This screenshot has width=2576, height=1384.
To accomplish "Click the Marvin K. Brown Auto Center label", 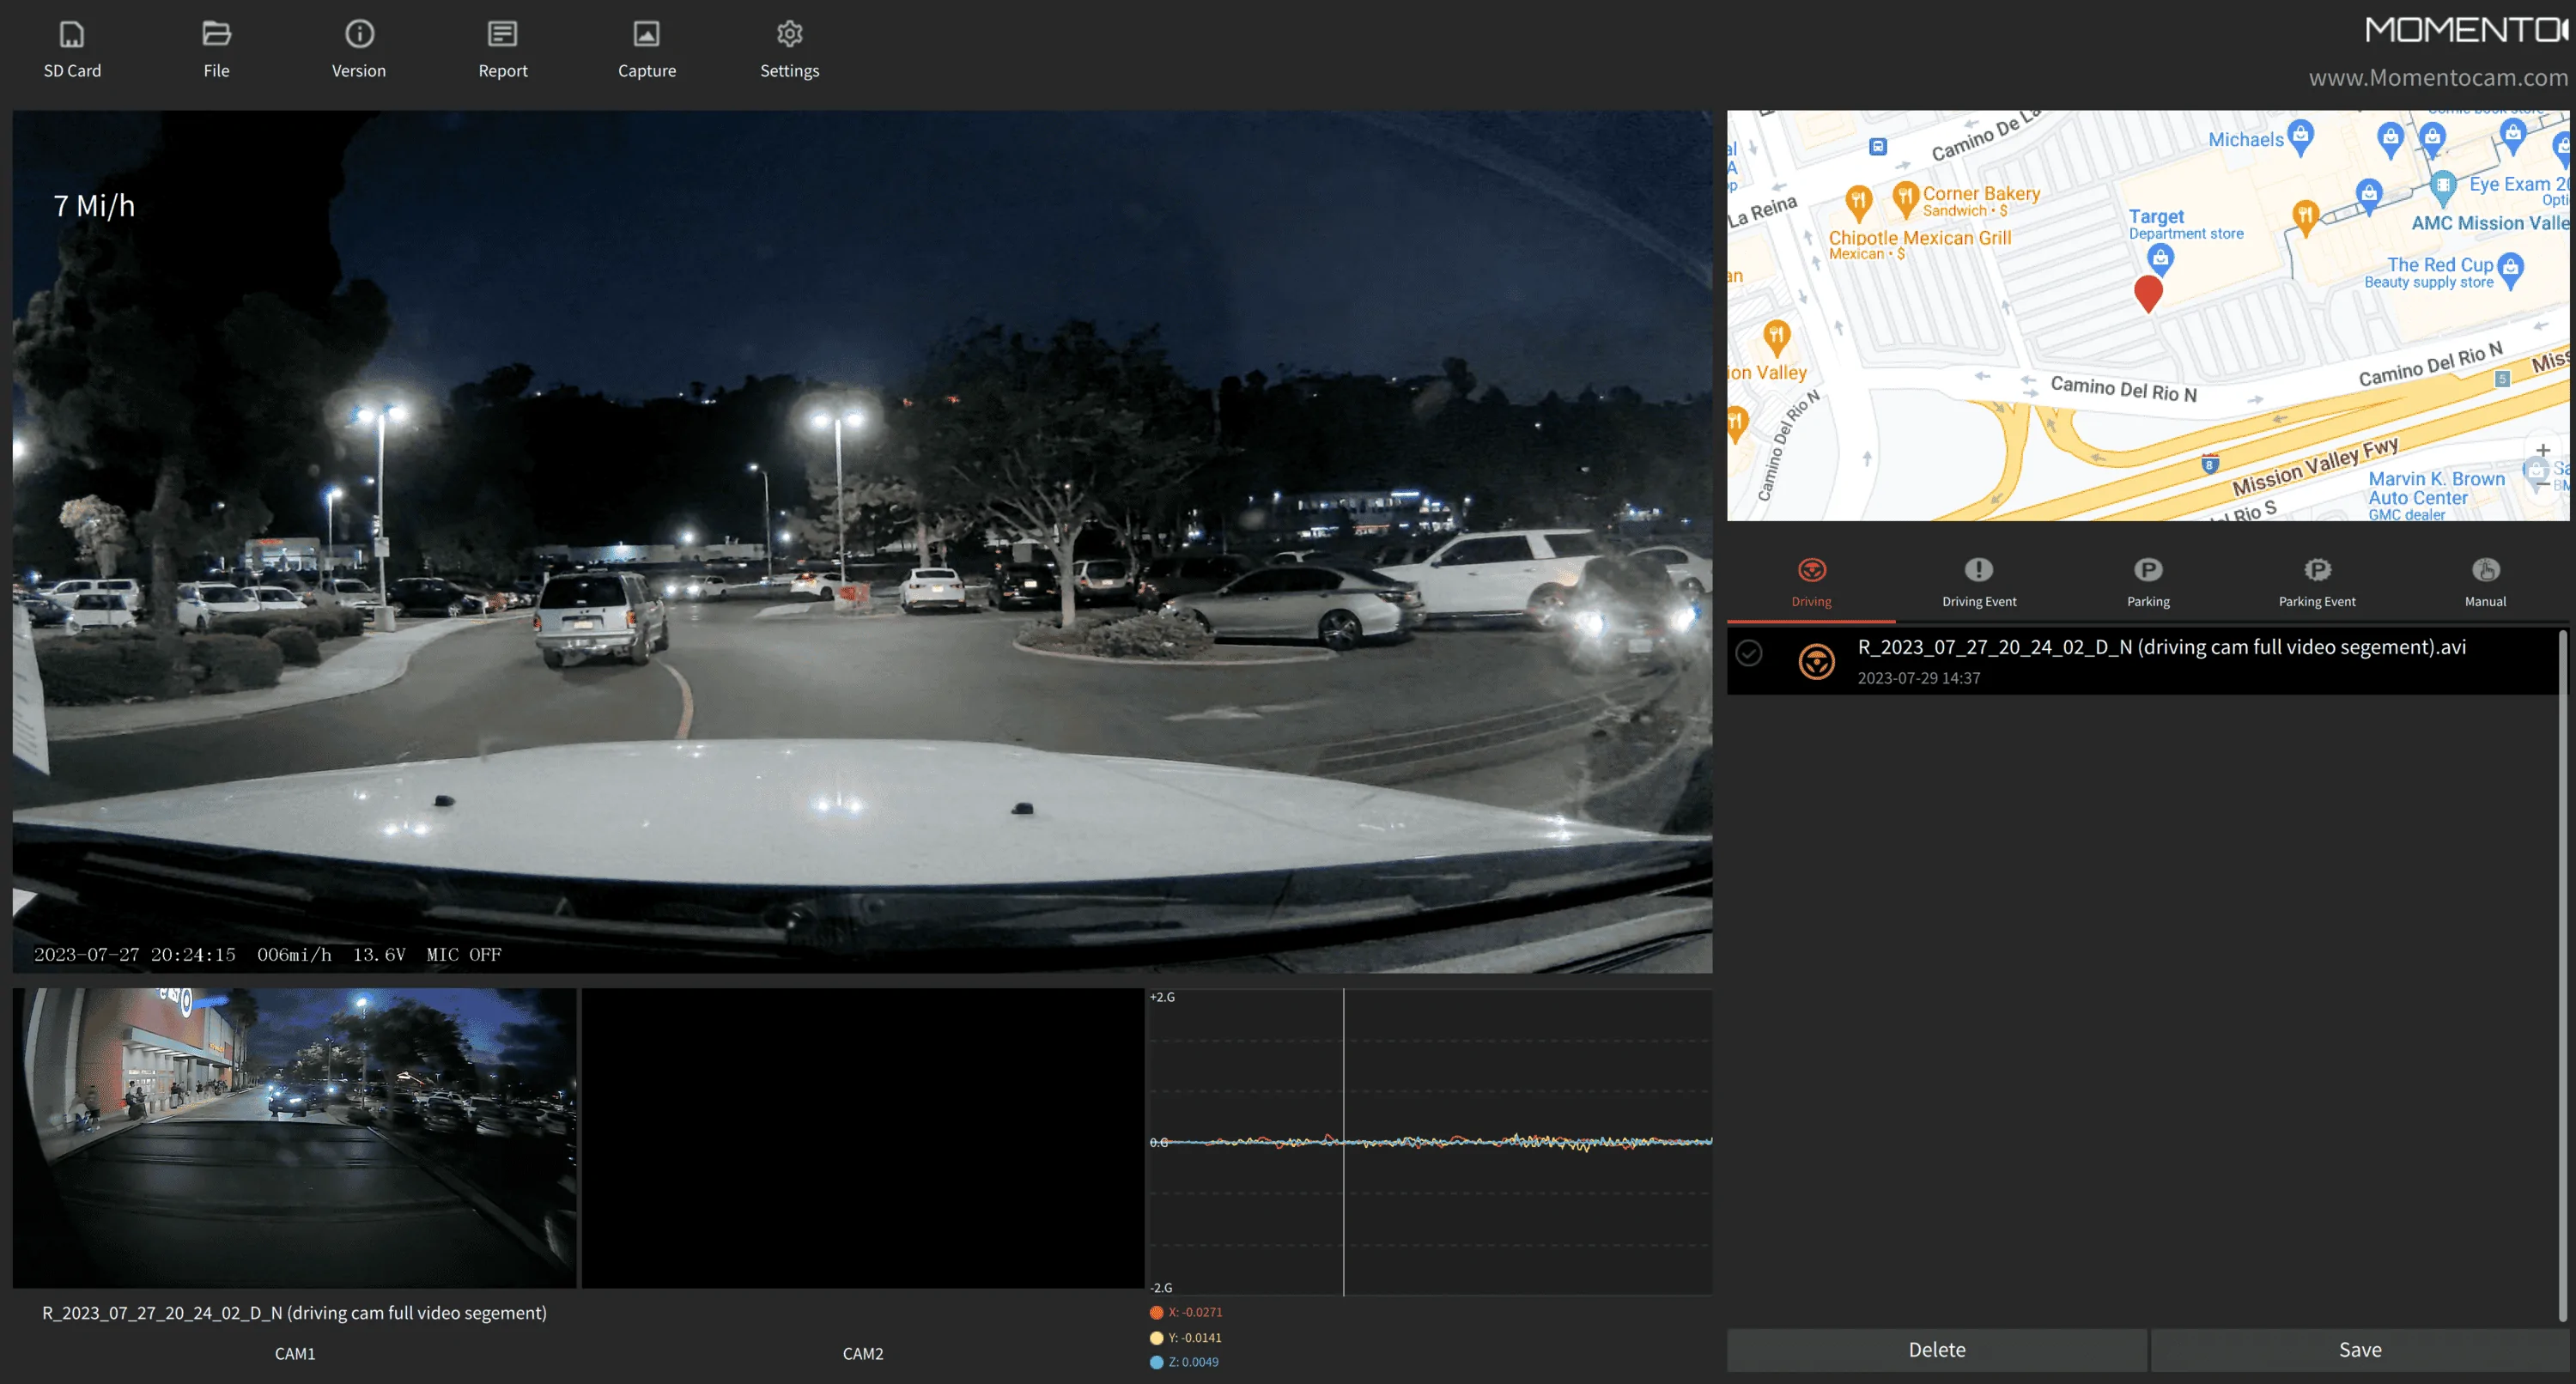I will pos(2436,488).
